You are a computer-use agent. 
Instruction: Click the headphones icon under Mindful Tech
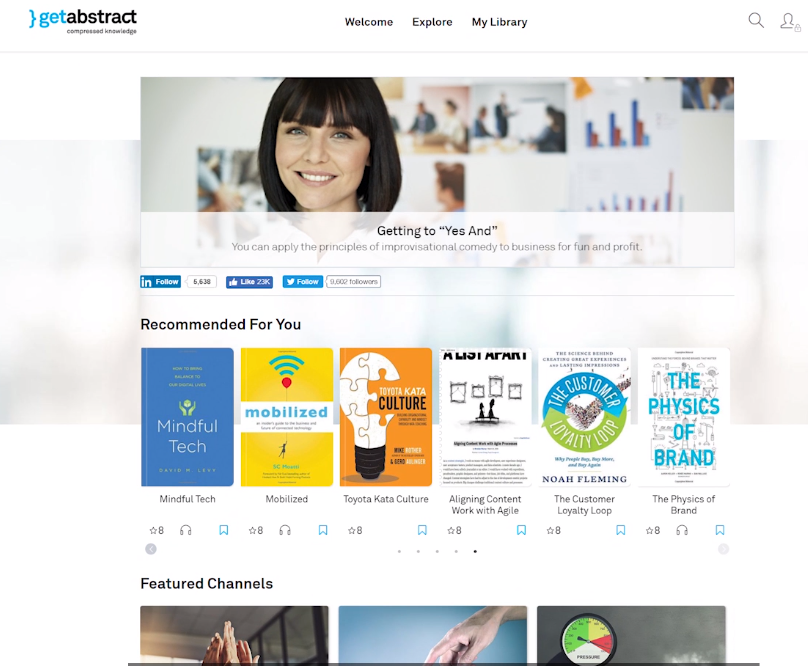tap(186, 530)
